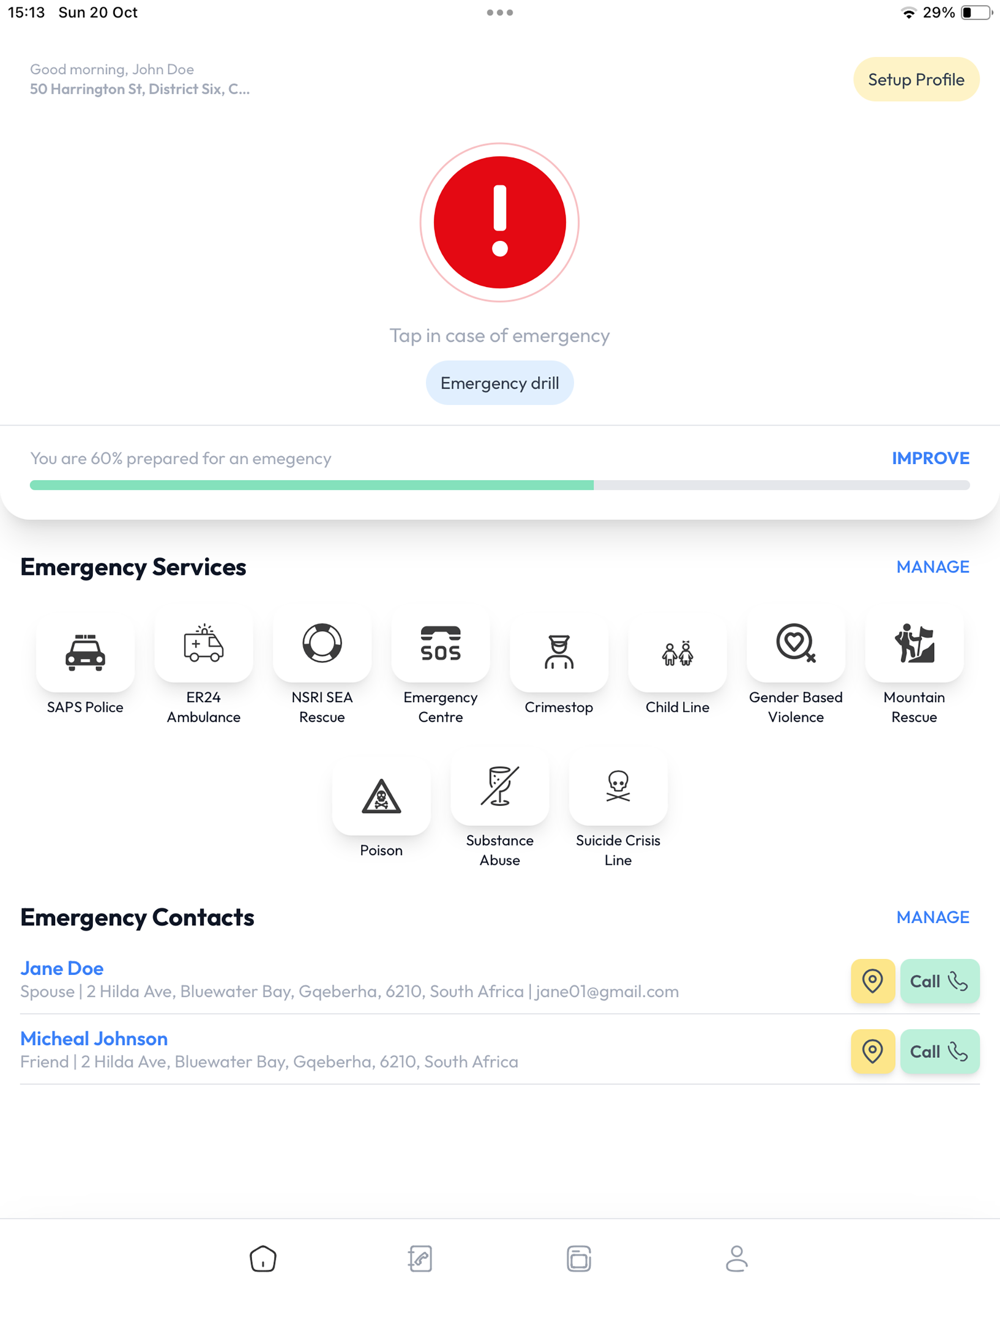The width and height of the screenshot is (1000, 1333).
Task: Open the SOS Emergency Centre service
Action: click(x=441, y=644)
